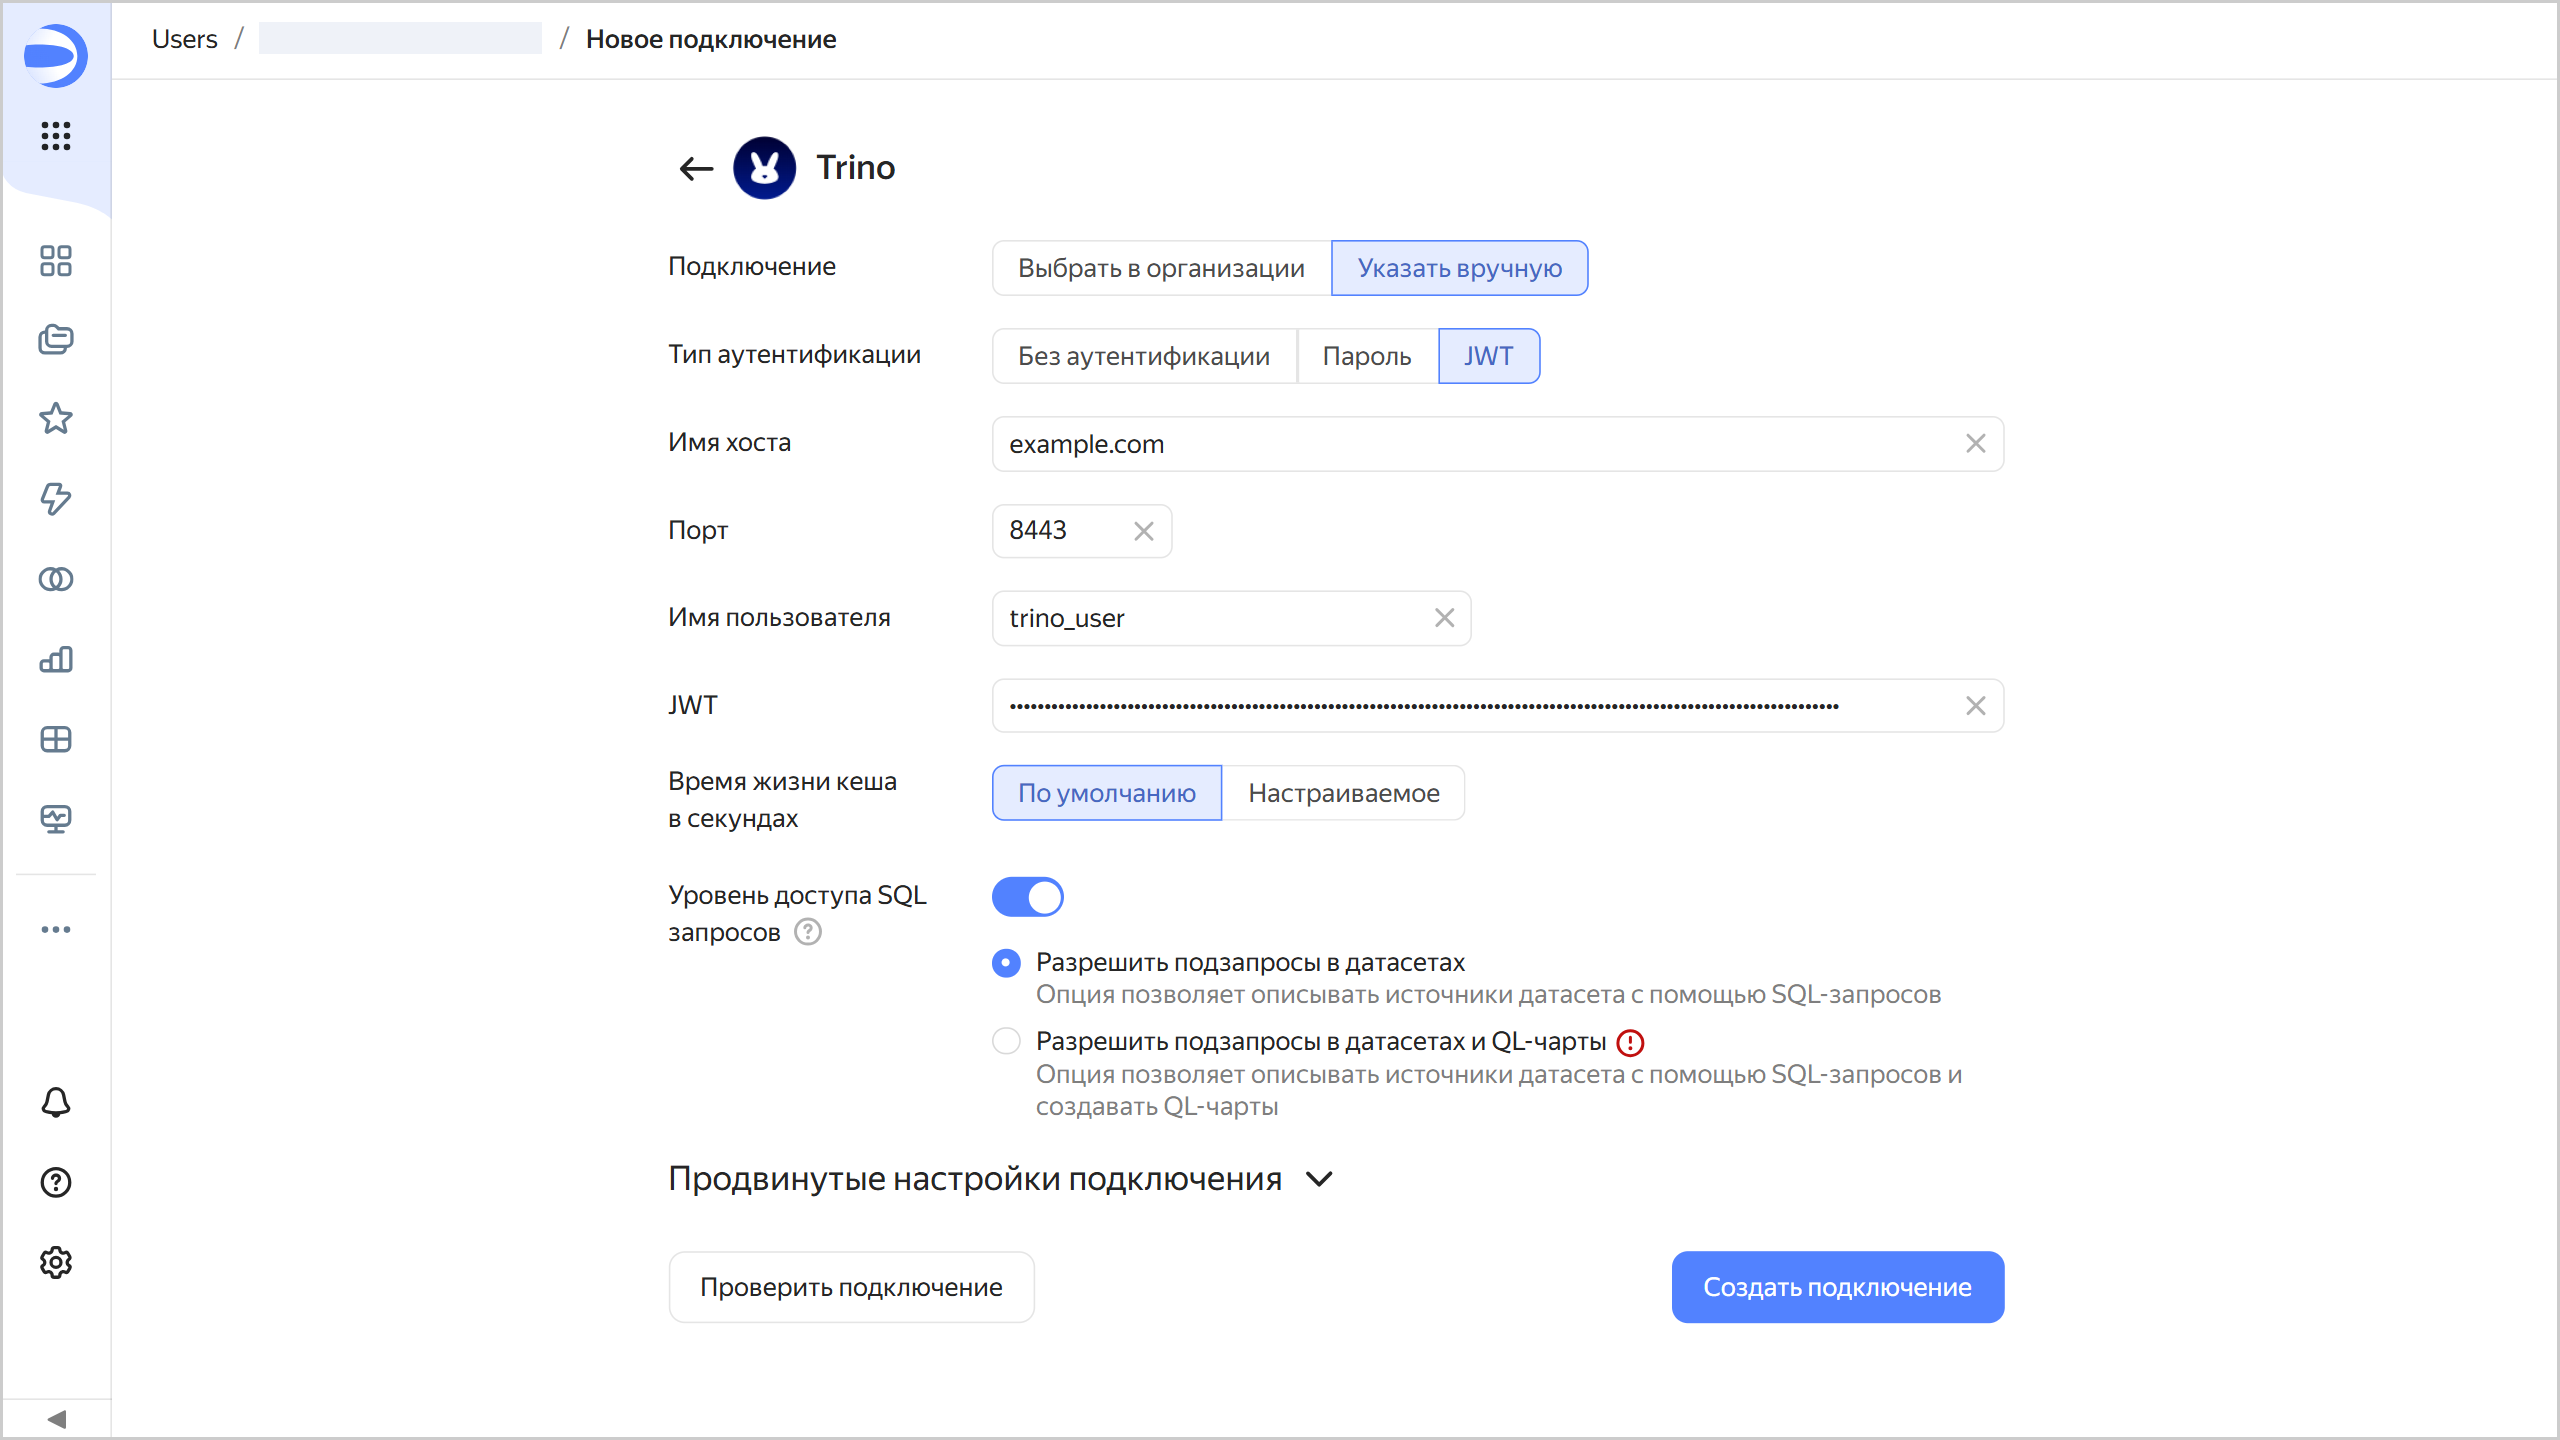Click the help question mark in sidebar

[x=56, y=1182]
